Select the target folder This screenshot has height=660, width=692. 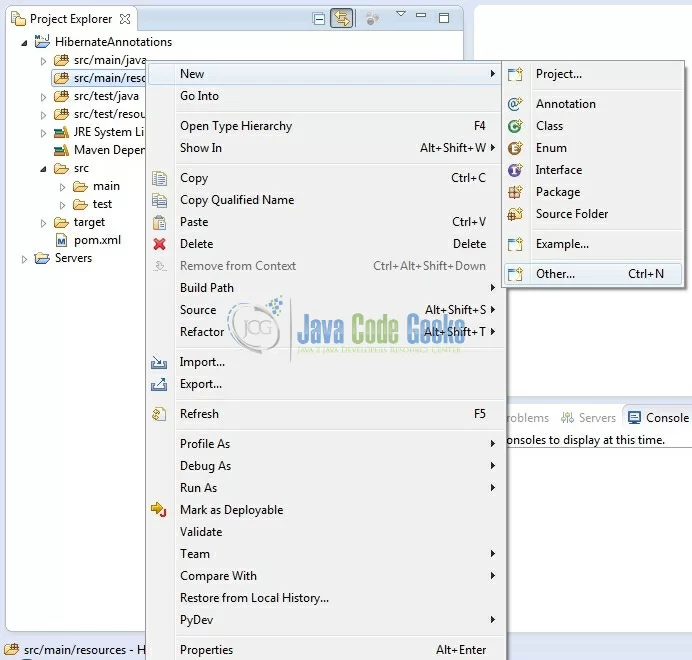coord(89,222)
